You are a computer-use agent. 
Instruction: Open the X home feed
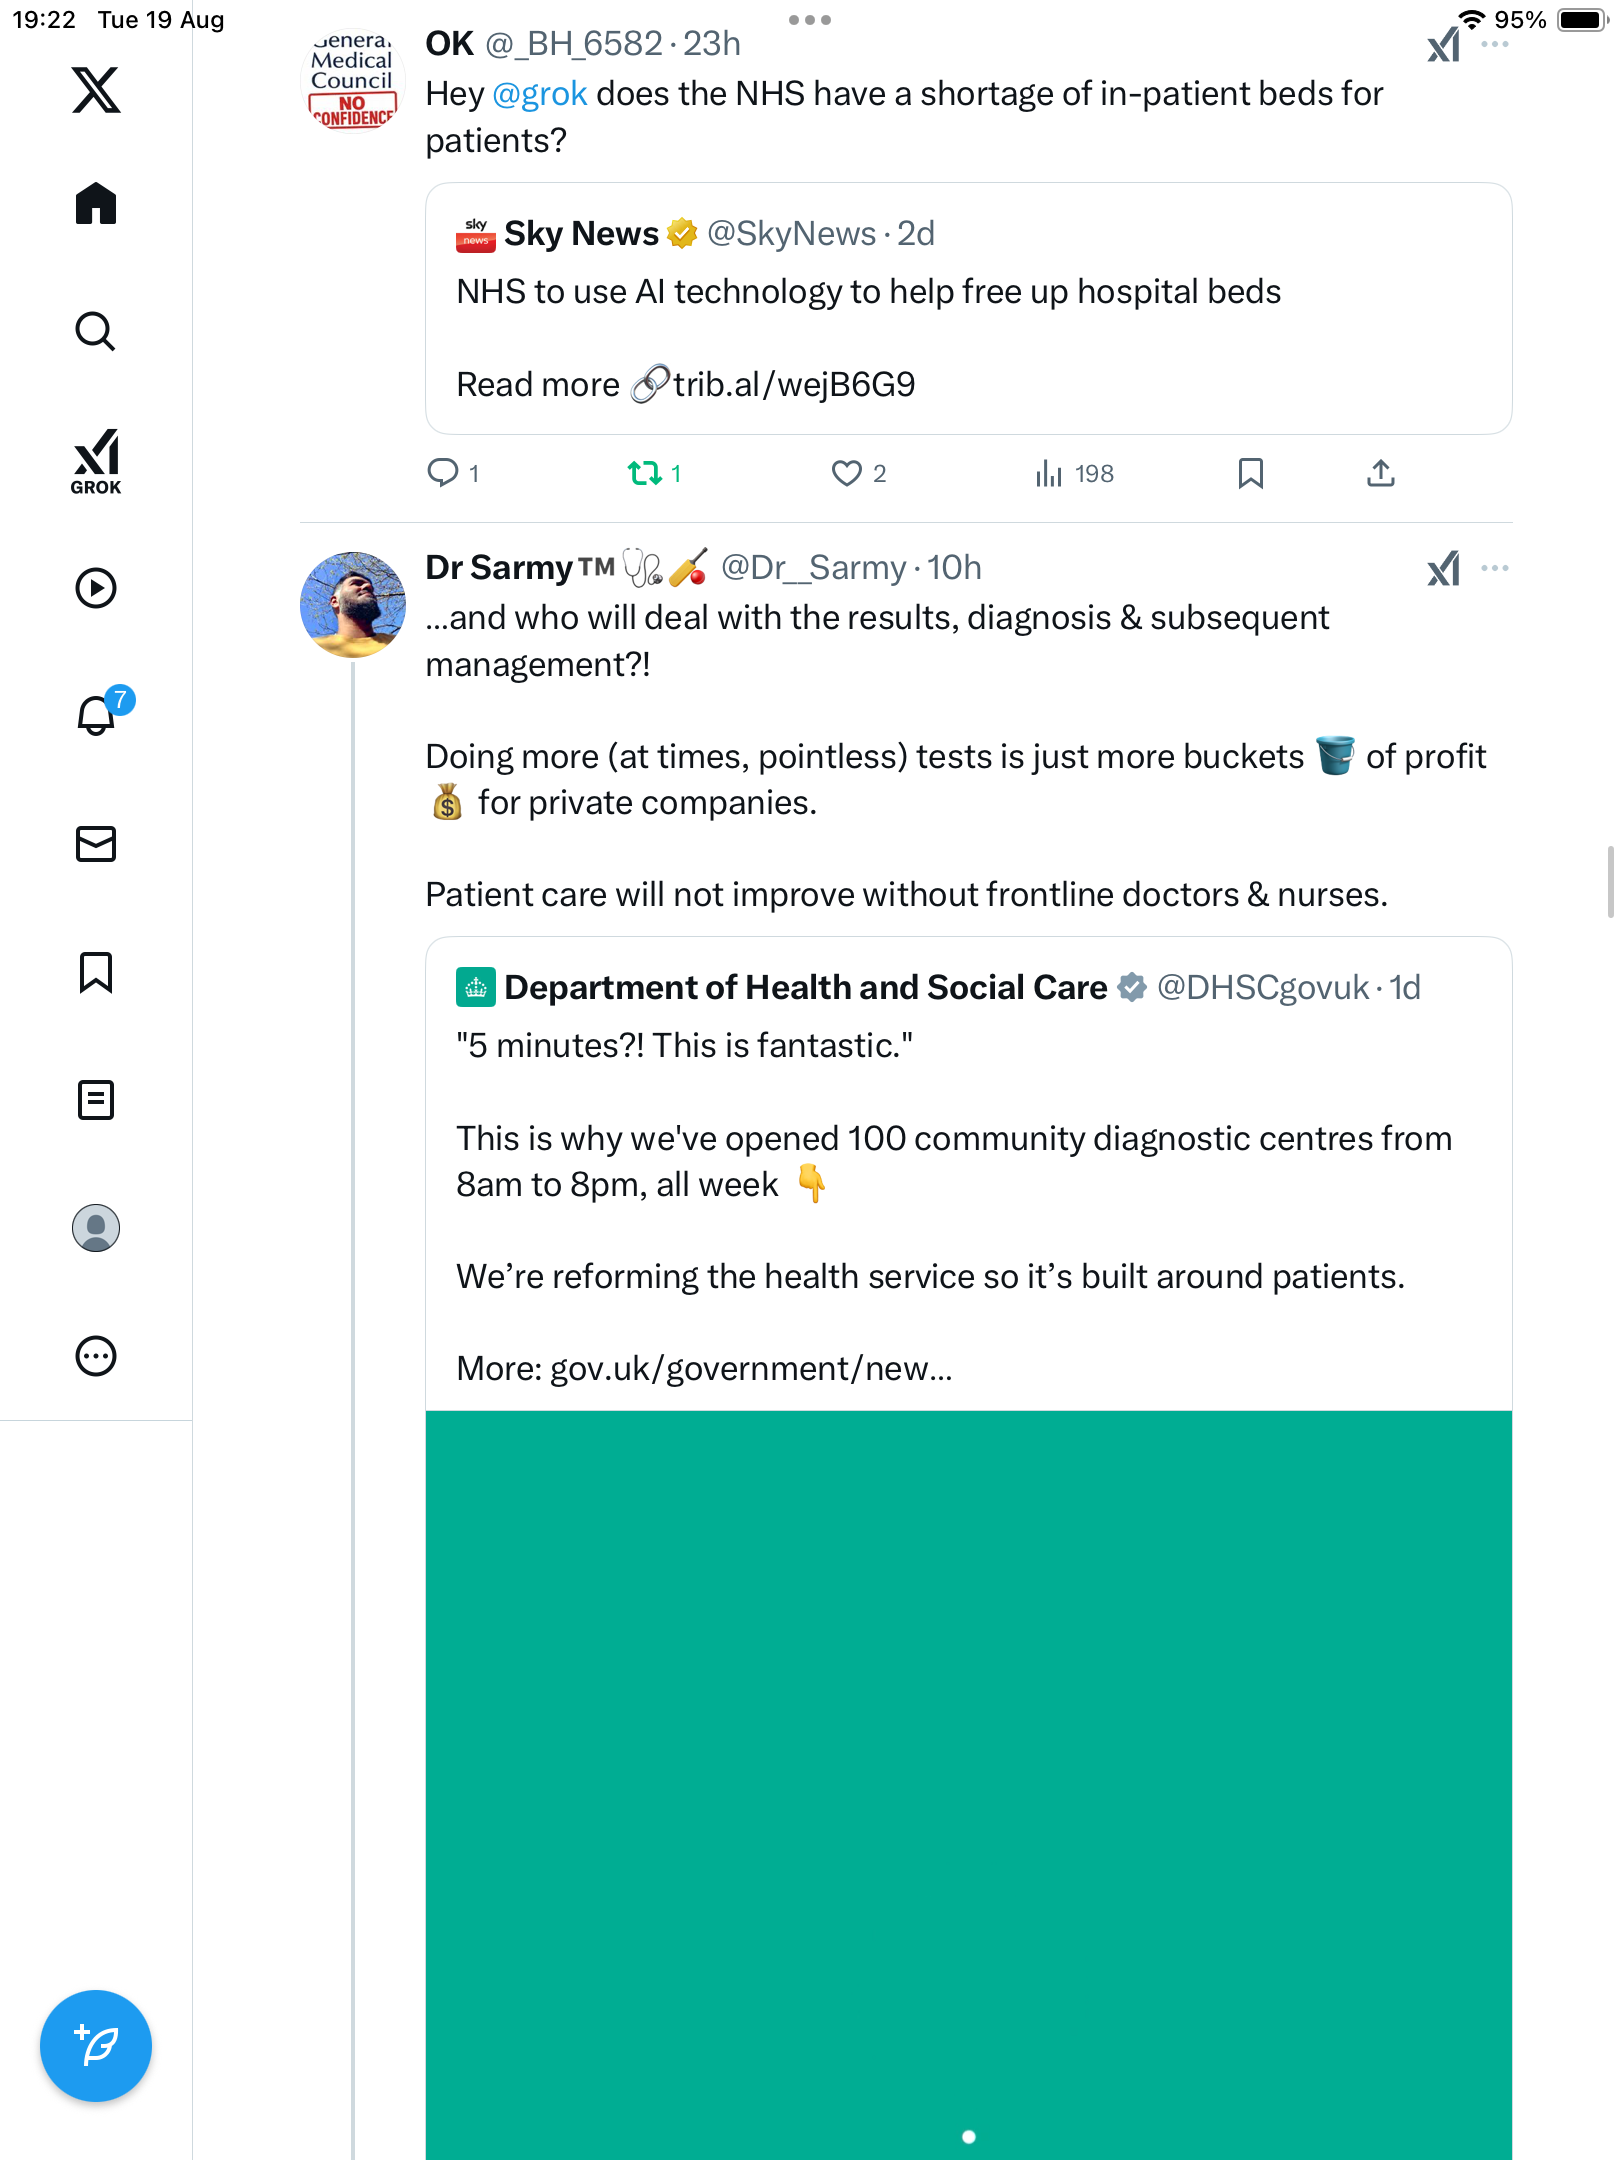coord(96,204)
